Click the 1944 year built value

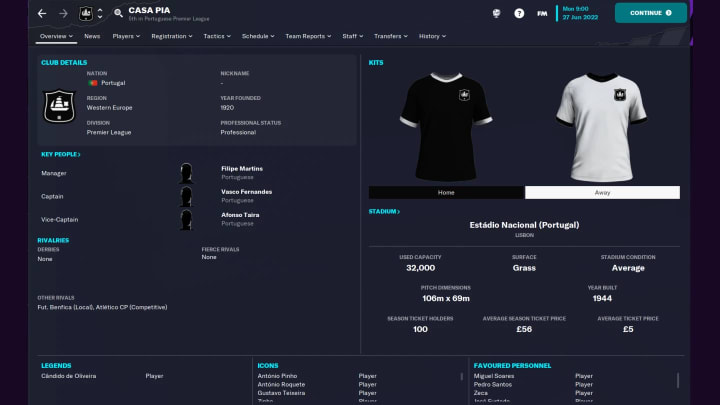602,298
